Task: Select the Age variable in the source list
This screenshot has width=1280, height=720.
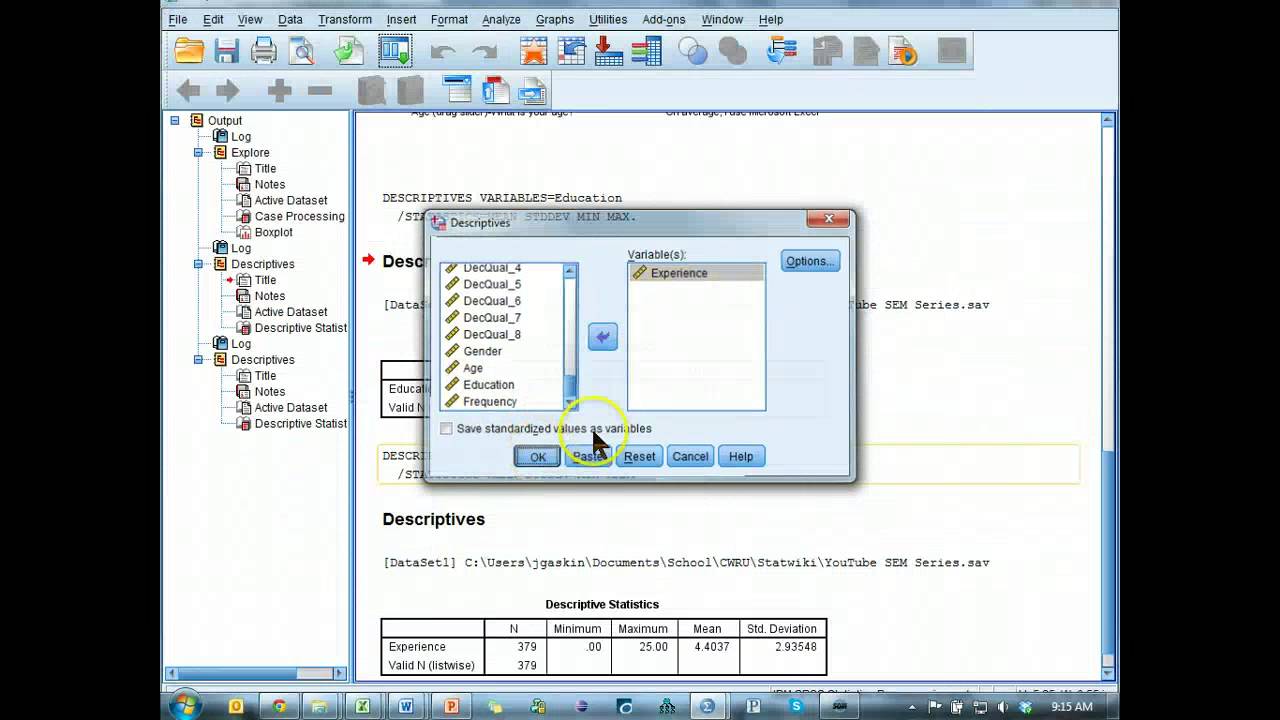Action: (473, 368)
